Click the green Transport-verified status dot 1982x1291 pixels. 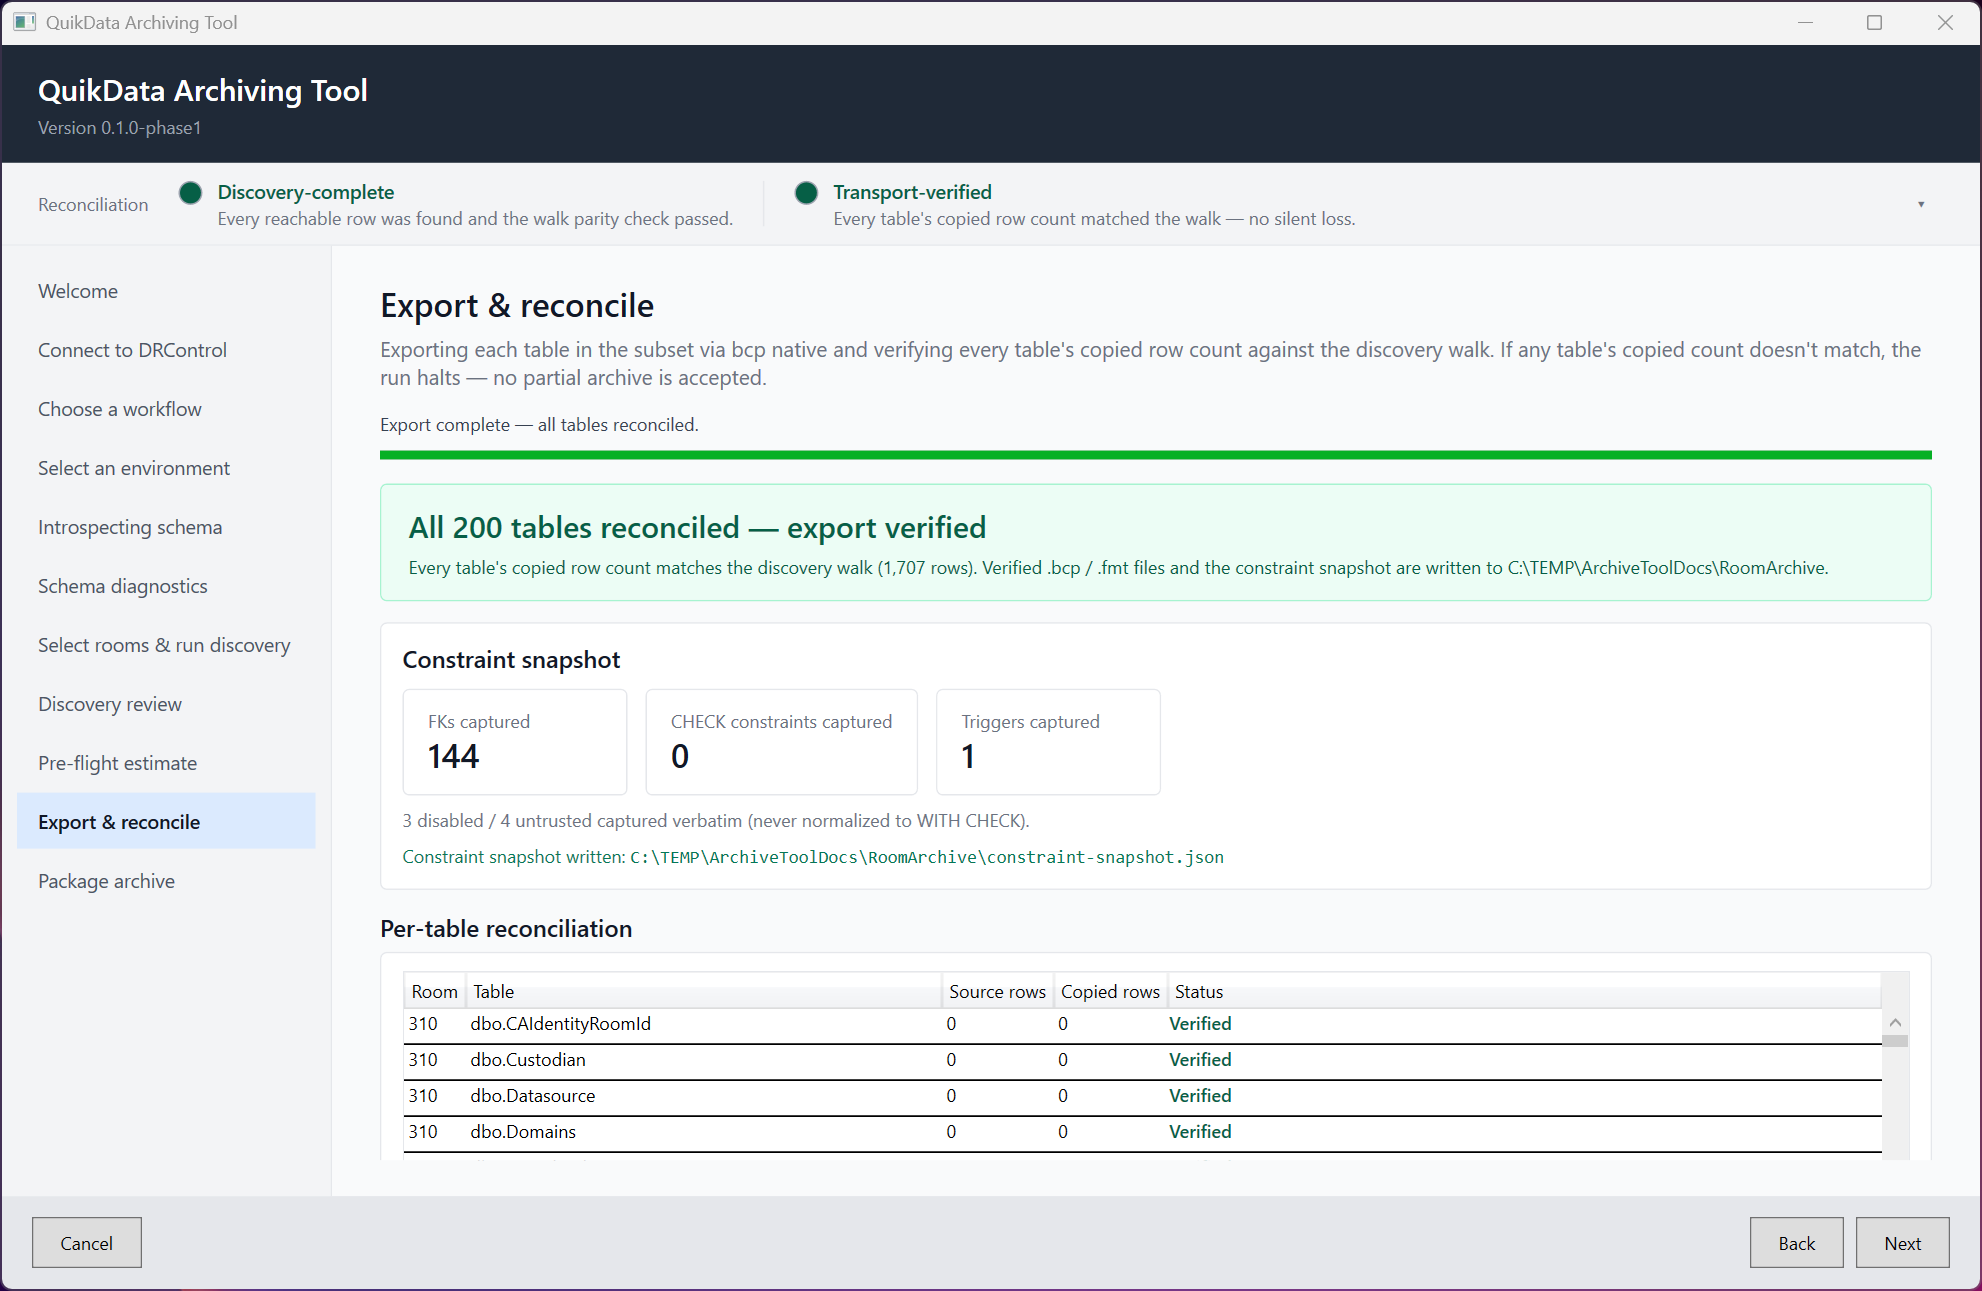click(806, 193)
